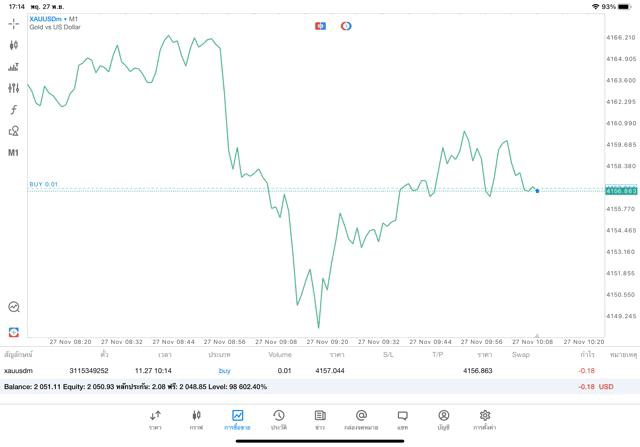Open the XAUUSDm symbol title selector
The image size is (640, 447).
click(54, 19)
